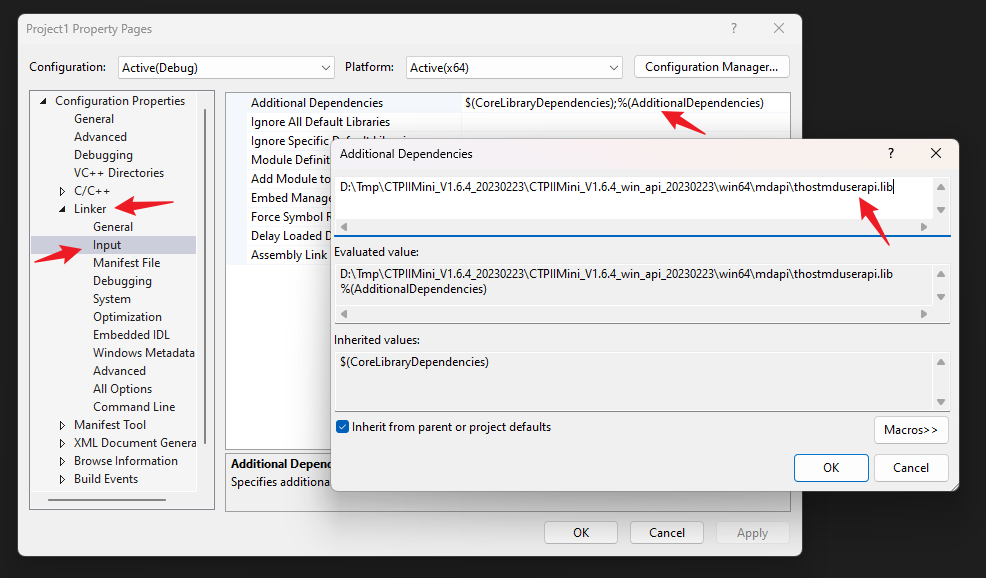Select General under Configuration Properties

[x=94, y=119]
